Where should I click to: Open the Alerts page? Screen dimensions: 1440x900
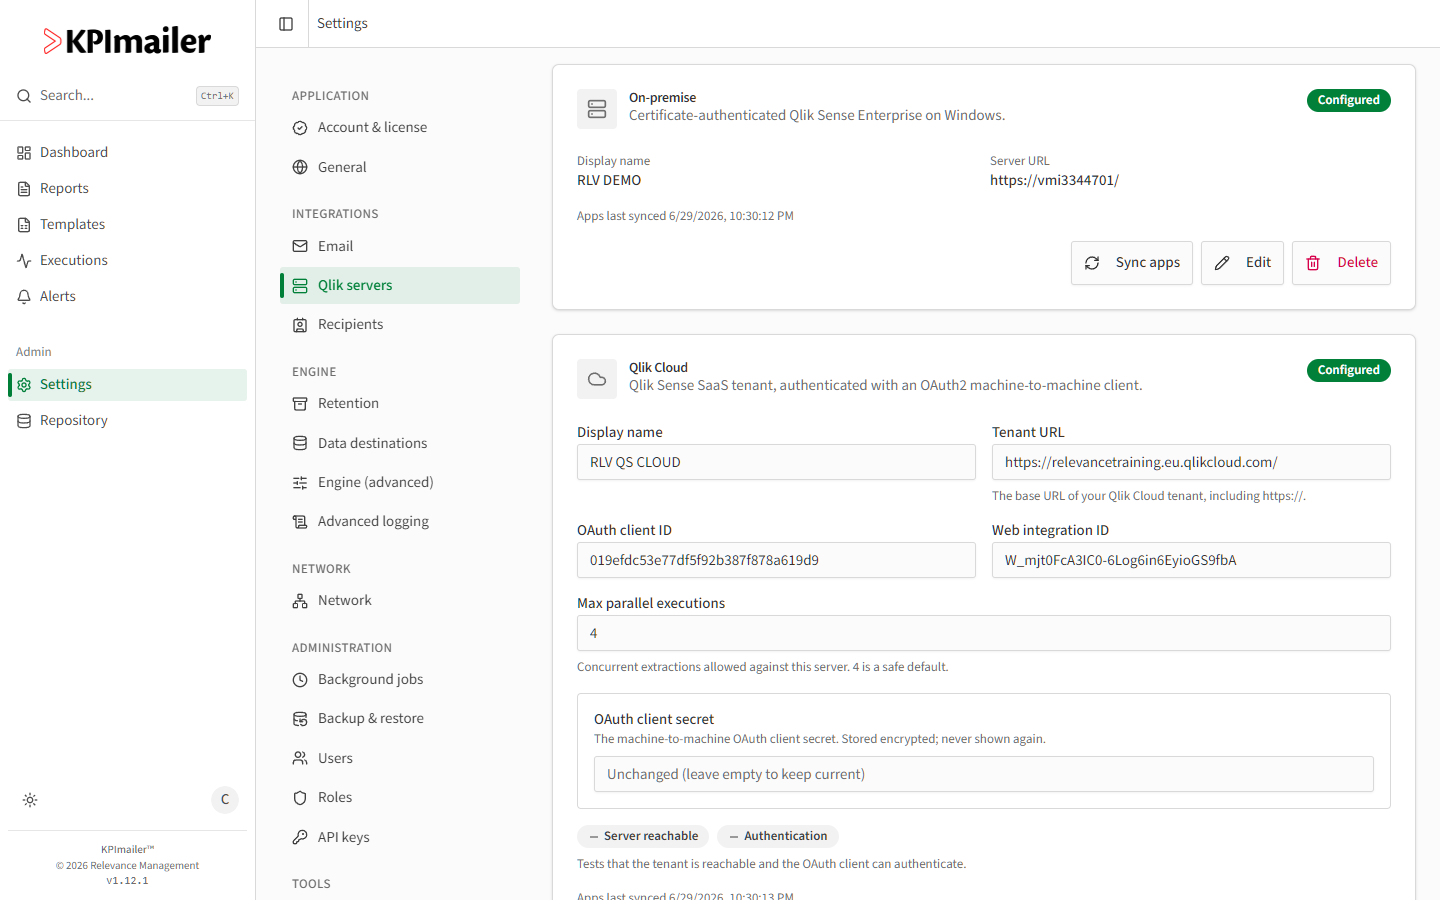click(127, 297)
